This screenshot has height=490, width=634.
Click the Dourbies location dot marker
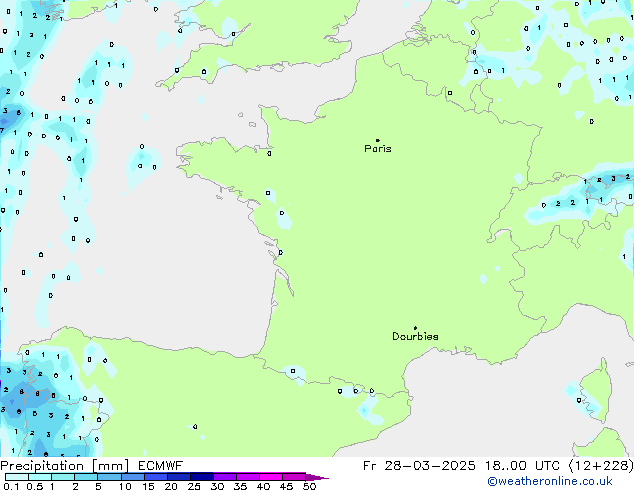coord(415,328)
